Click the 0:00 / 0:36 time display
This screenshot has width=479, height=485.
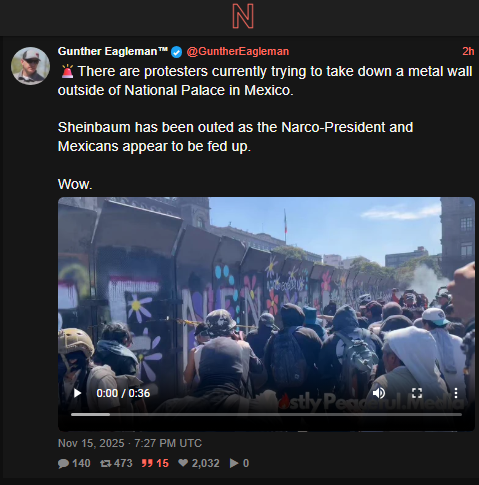[123, 393]
